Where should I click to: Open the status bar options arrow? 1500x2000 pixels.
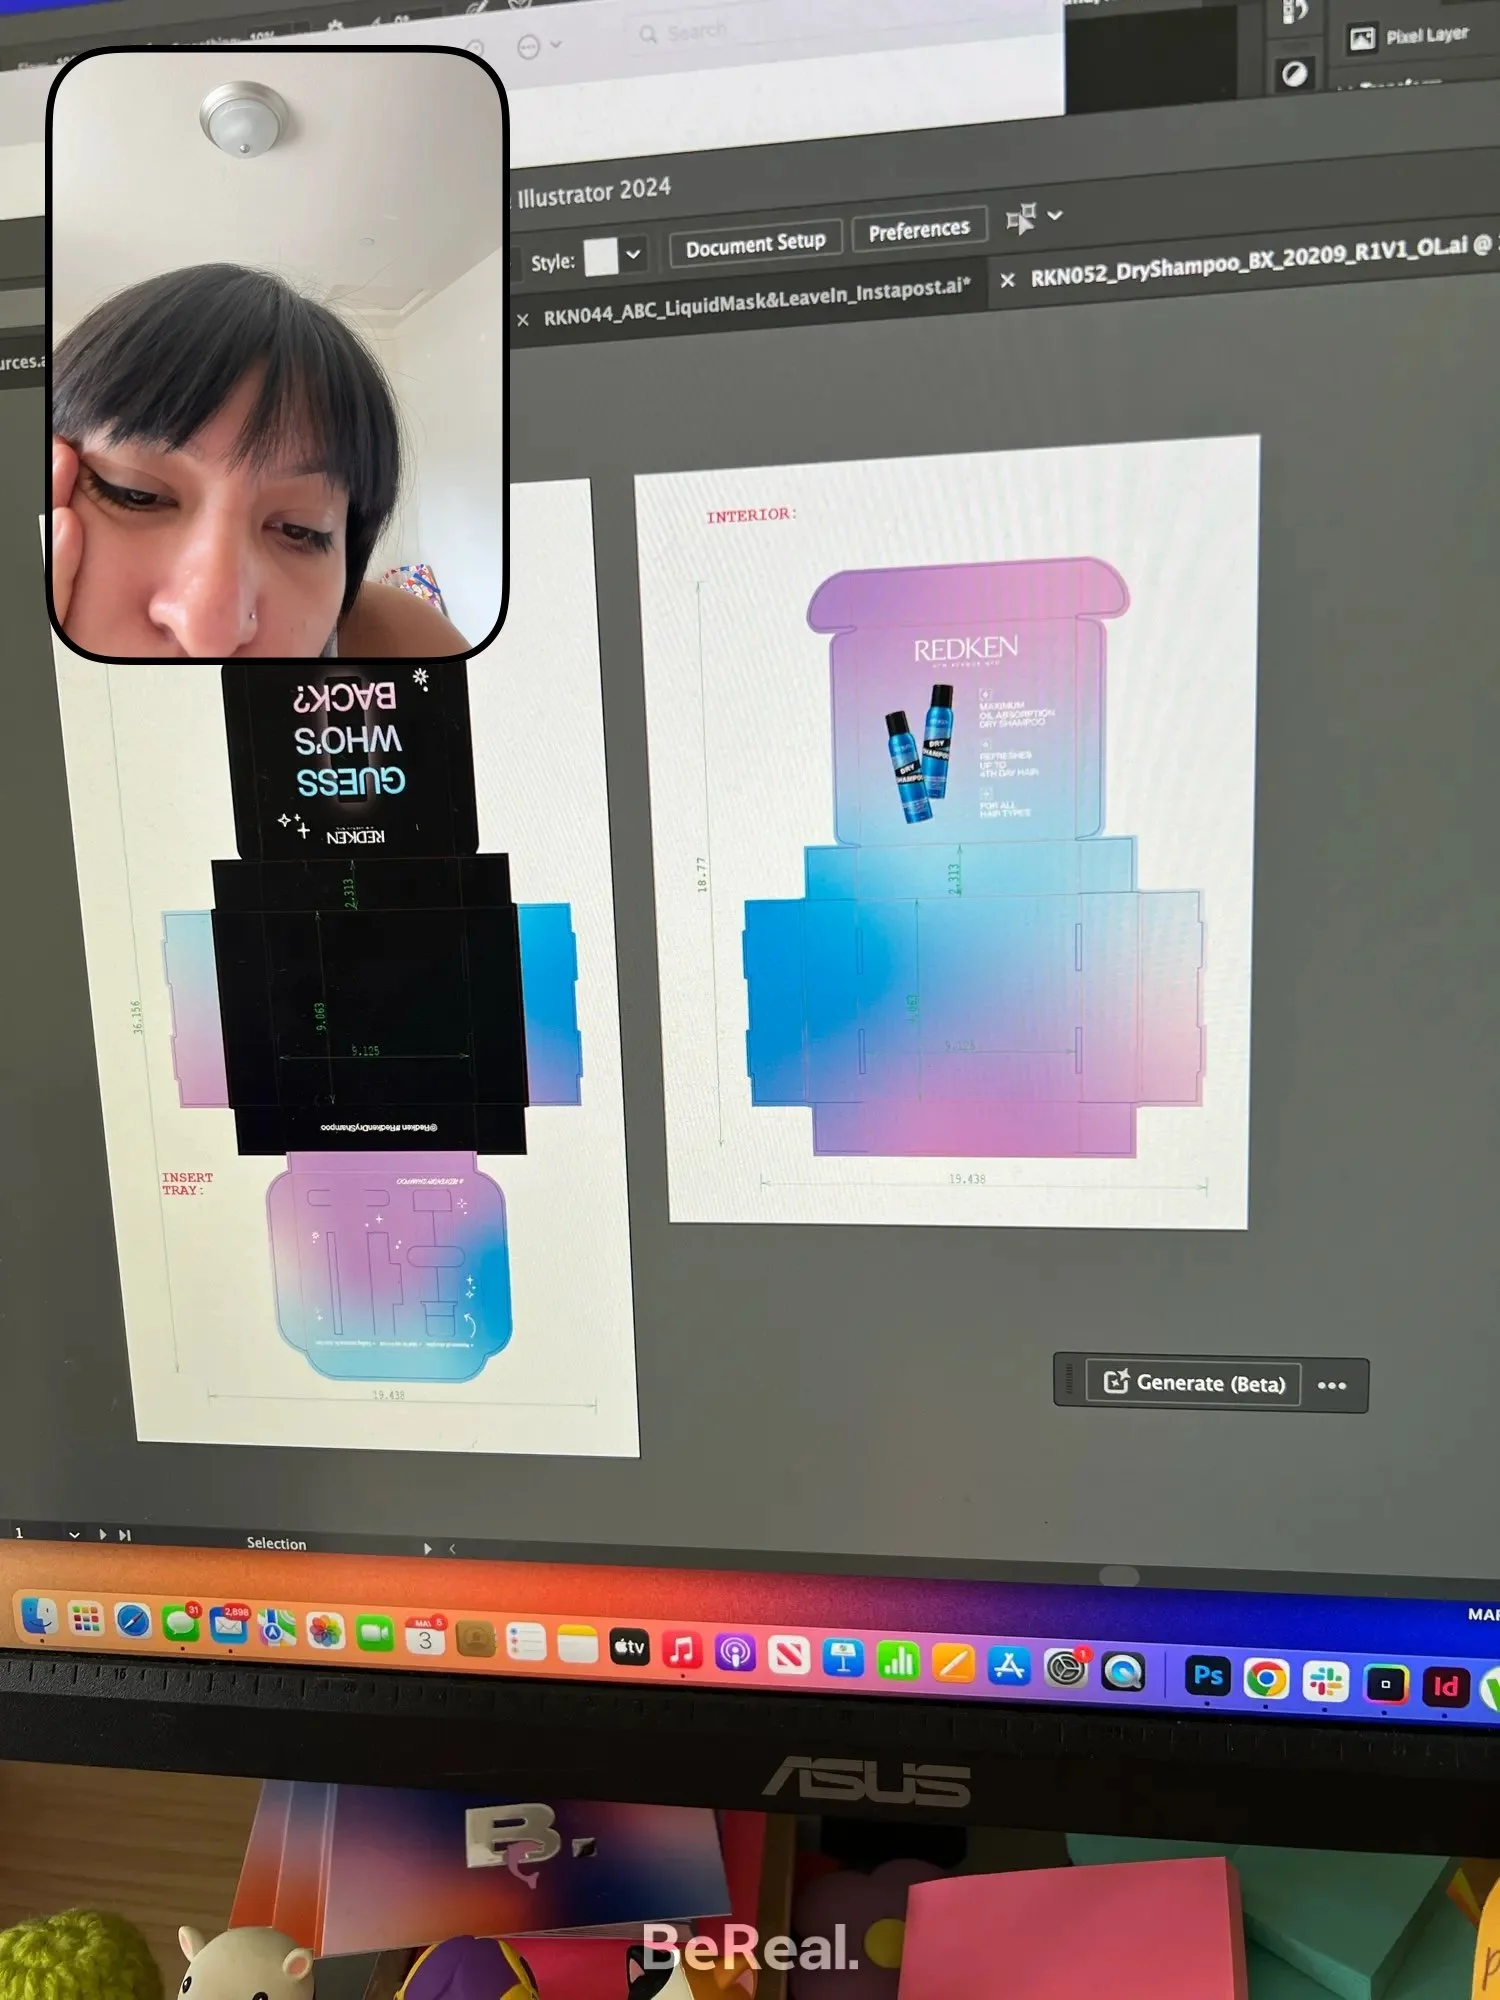[428, 1548]
